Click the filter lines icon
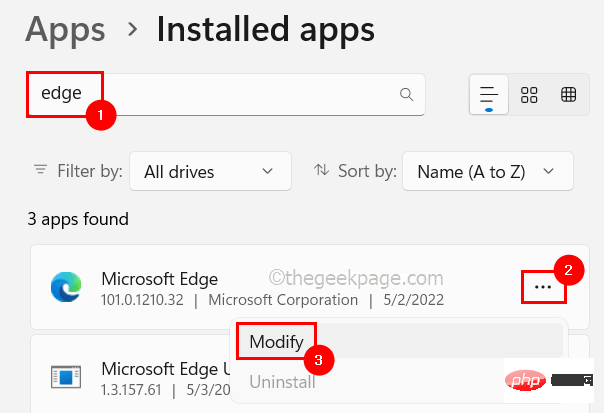The width and height of the screenshot is (604, 413). pos(40,169)
